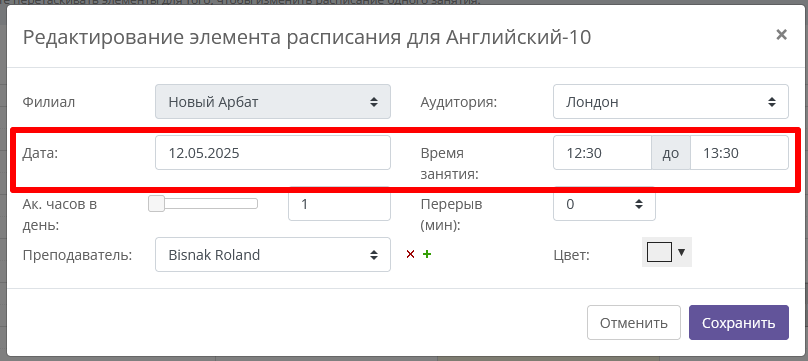
Task: Open the Цвет color picker swatch
Action: pyautogui.click(x=666, y=252)
